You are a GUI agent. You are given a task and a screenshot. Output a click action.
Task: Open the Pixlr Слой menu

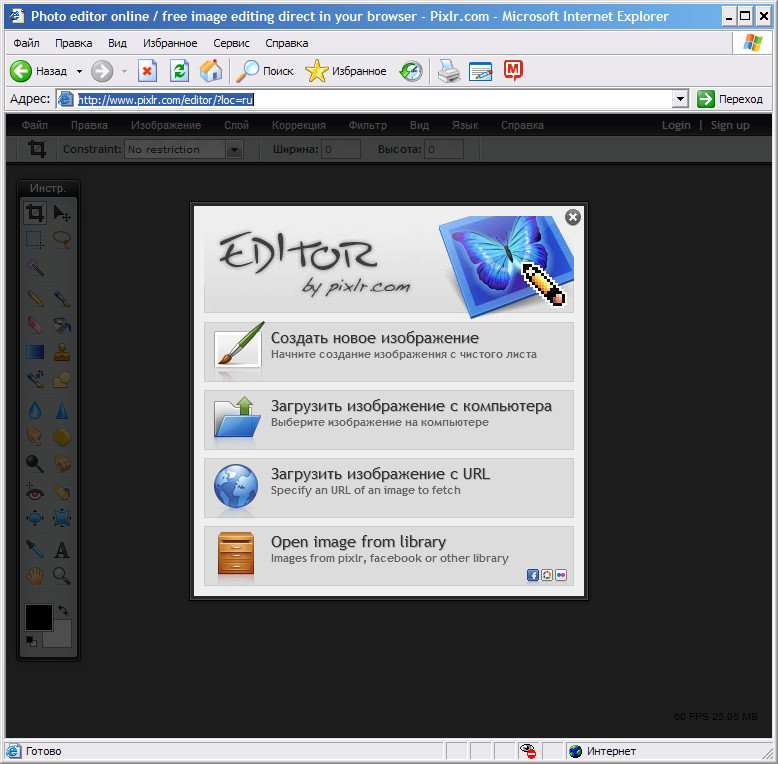[x=236, y=125]
